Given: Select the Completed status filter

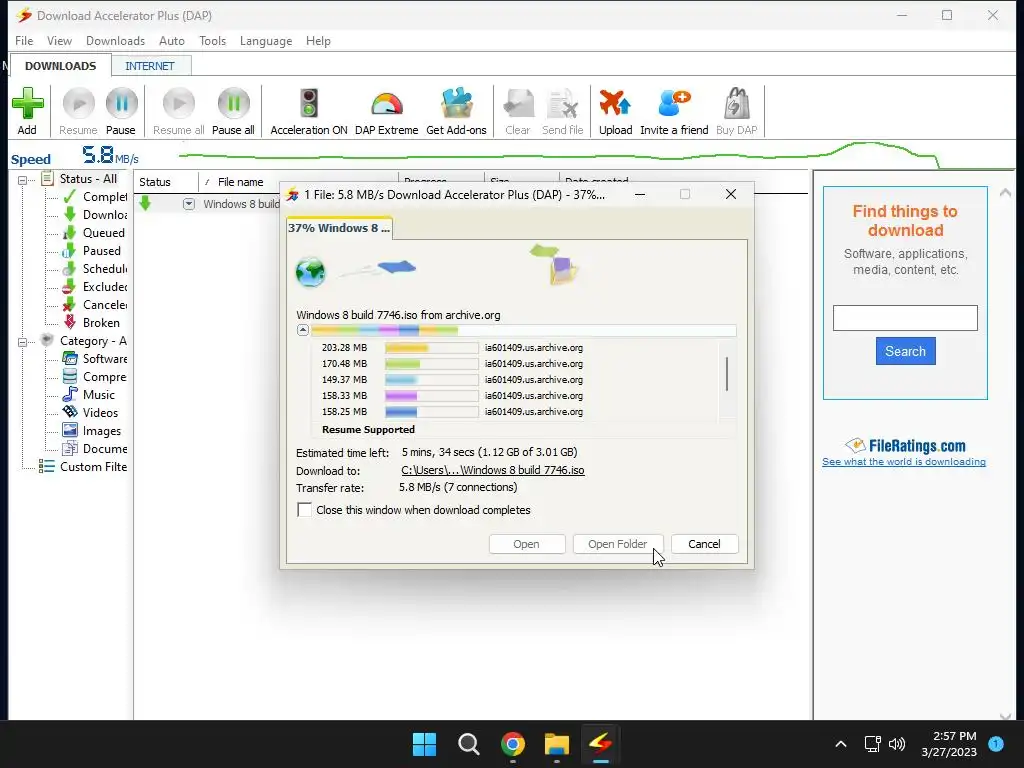Looking at the screenshot, I should [95, 197].
